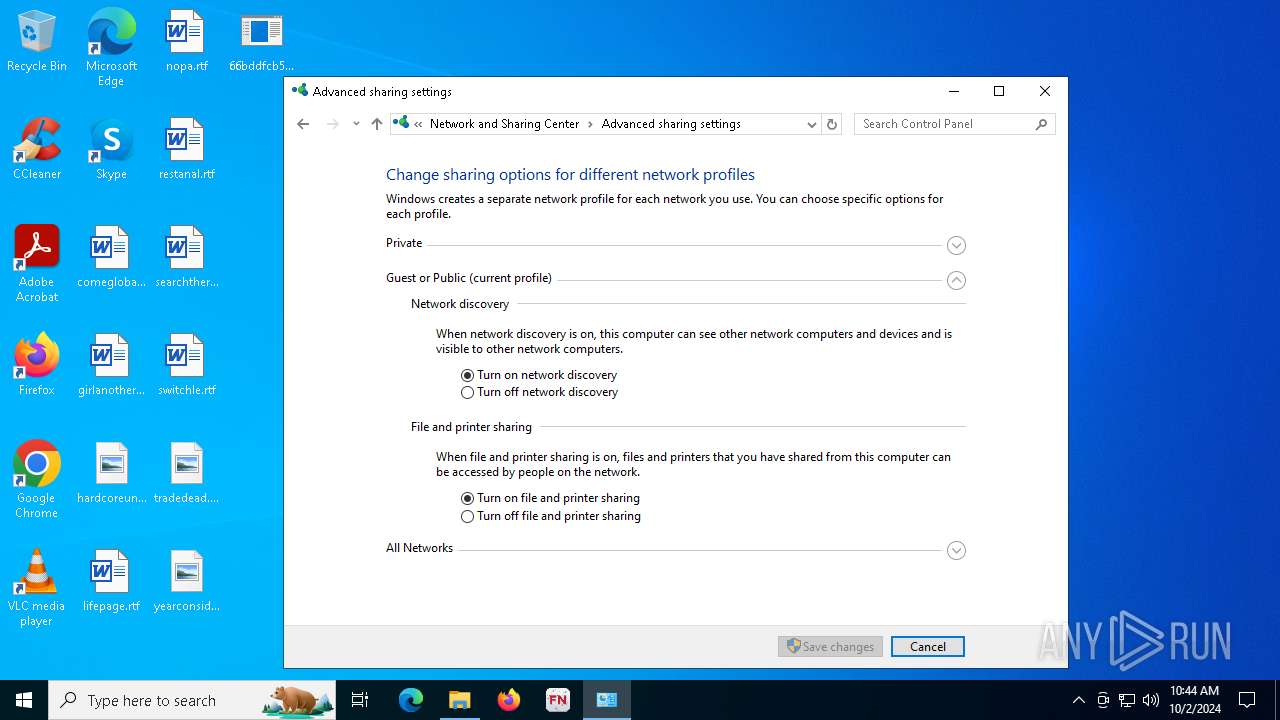Select Turn on network discovery
The height and width of the screenshot is (720, 1280).
pyautogui.click(x=539, y=375)
